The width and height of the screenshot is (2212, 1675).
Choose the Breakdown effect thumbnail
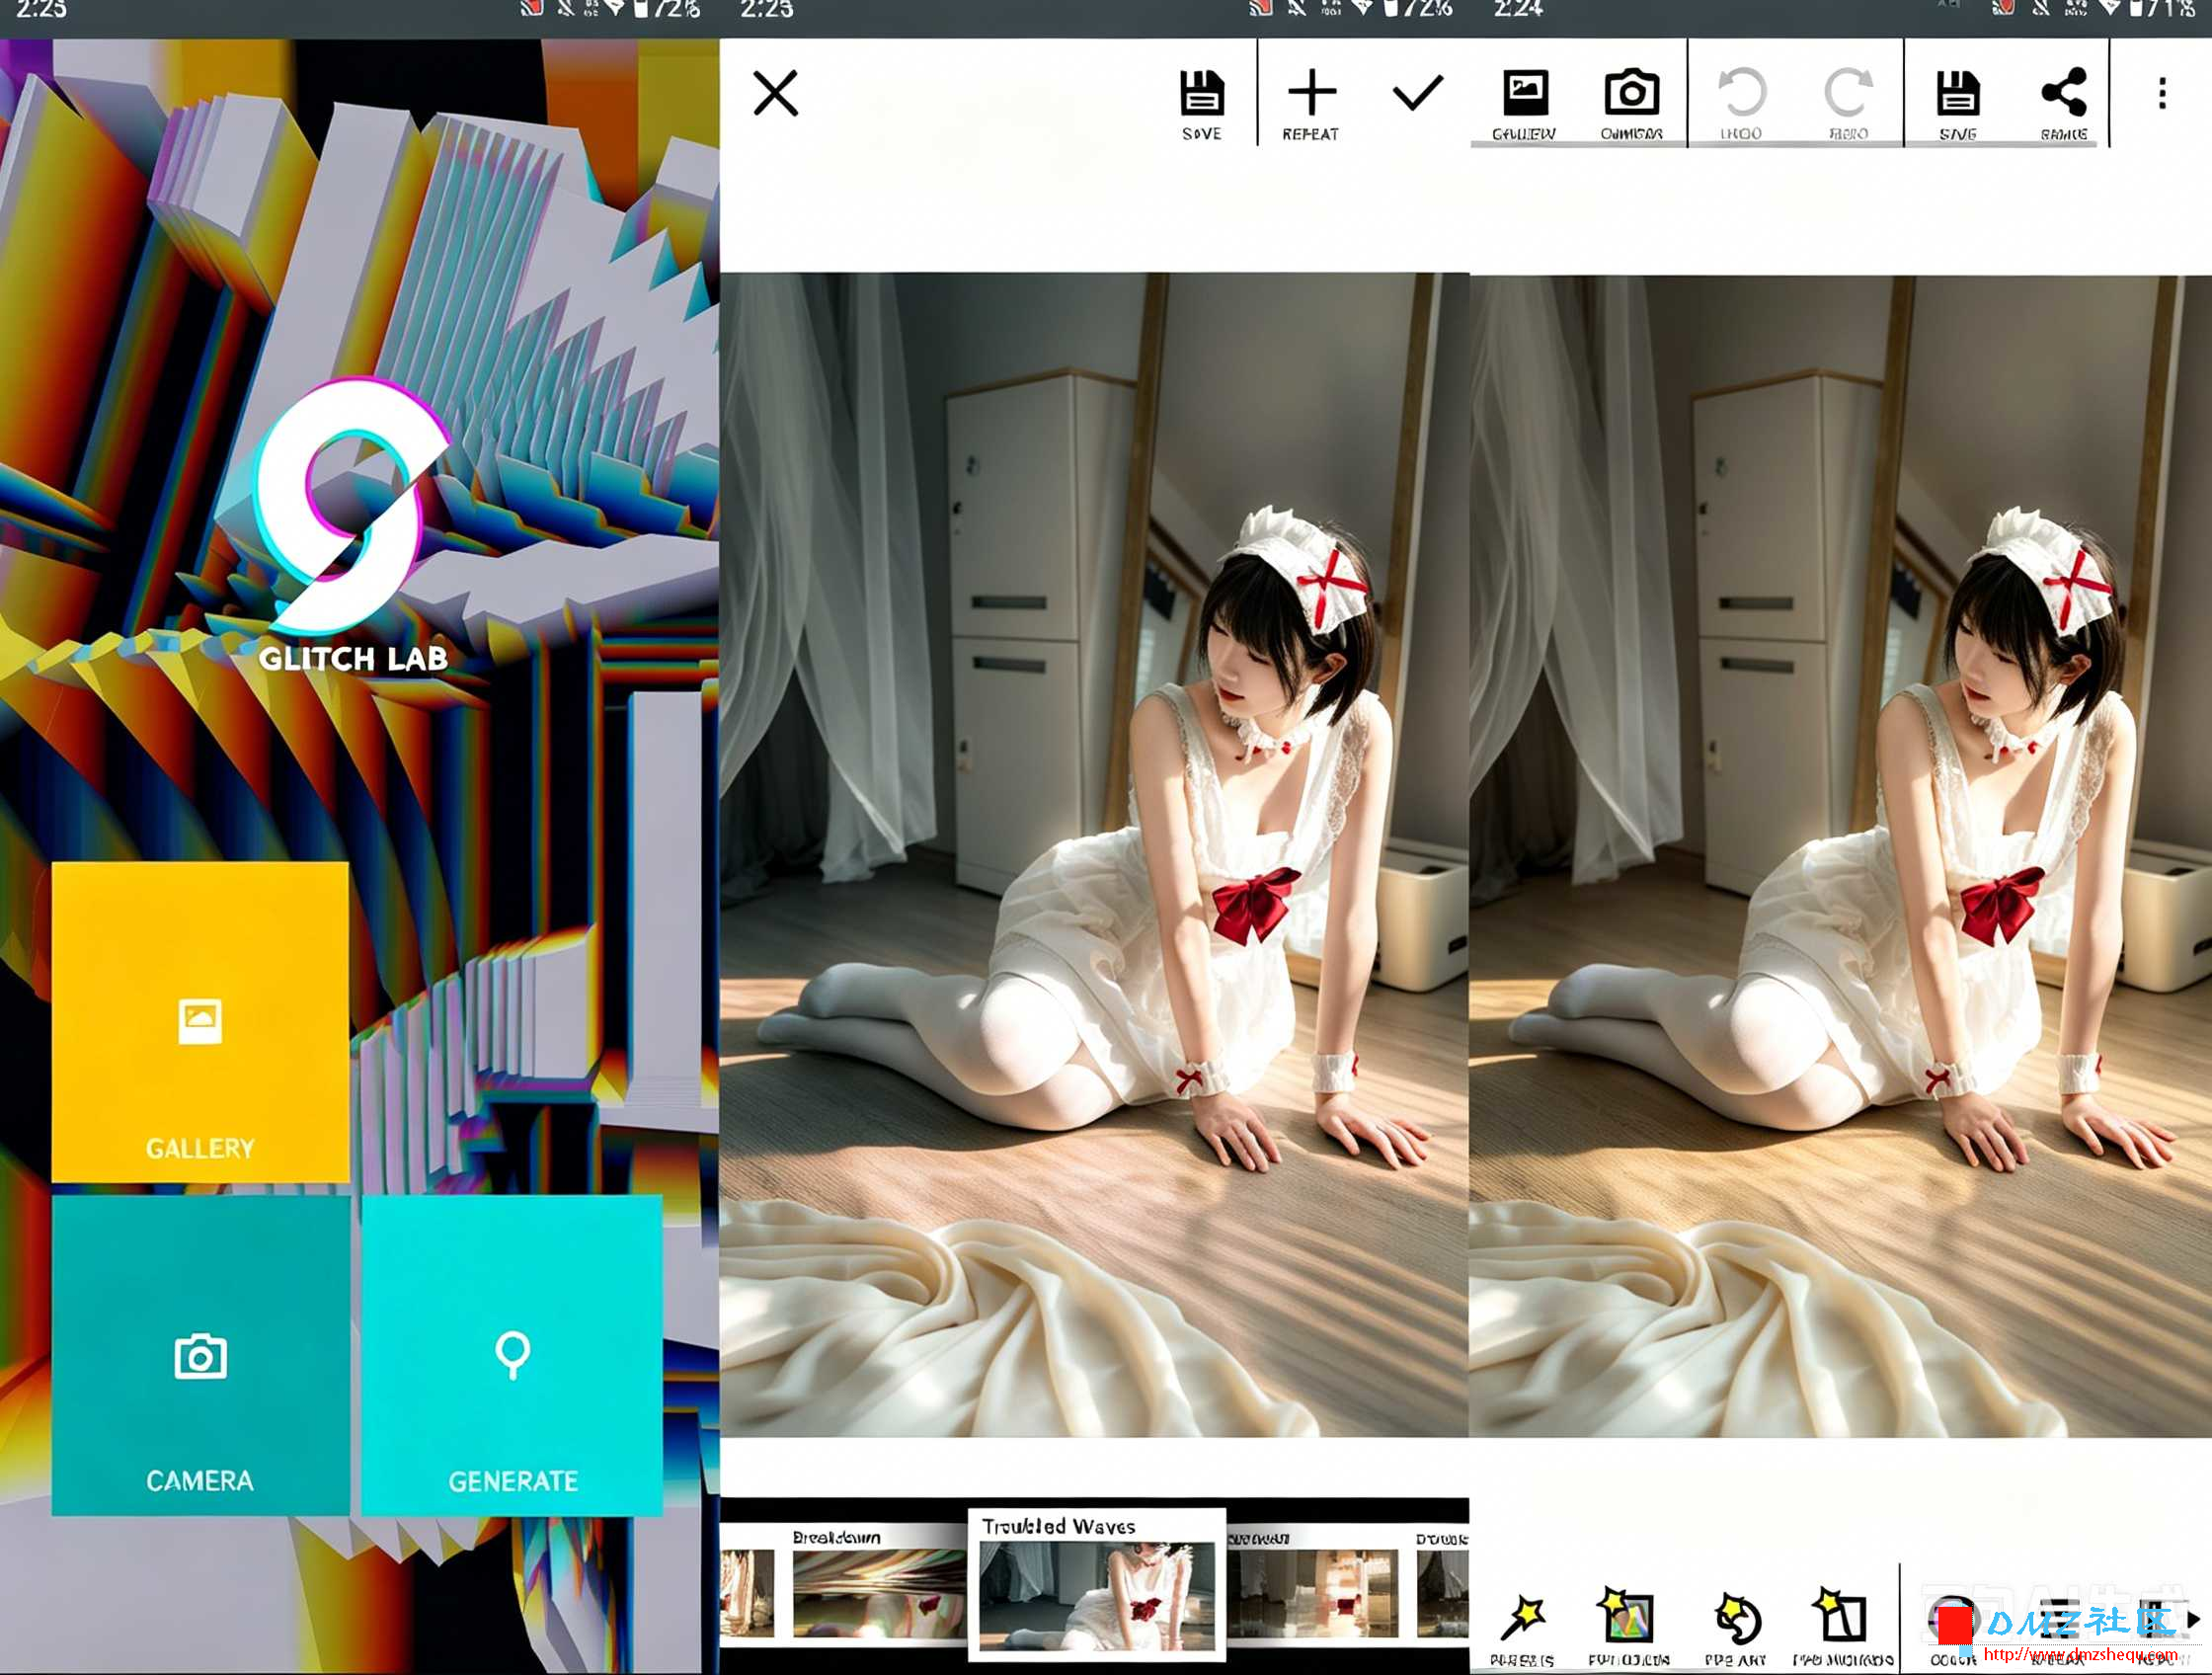879,1585
